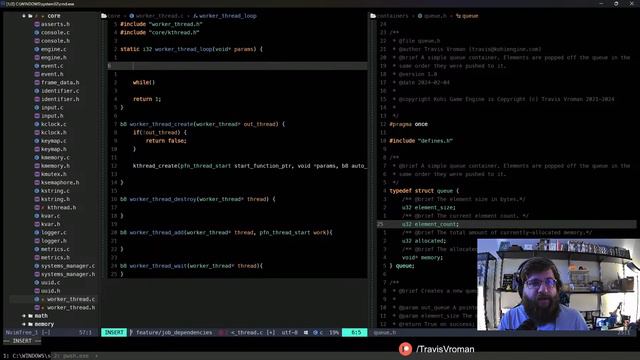The image size is (640, 360).
Task: Click the memory folder icon
Action: [30, 324]
